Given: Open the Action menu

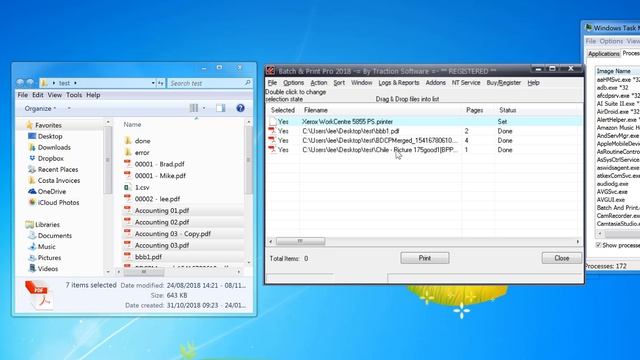Looking at the screenshot, I should tap(319, 82).
